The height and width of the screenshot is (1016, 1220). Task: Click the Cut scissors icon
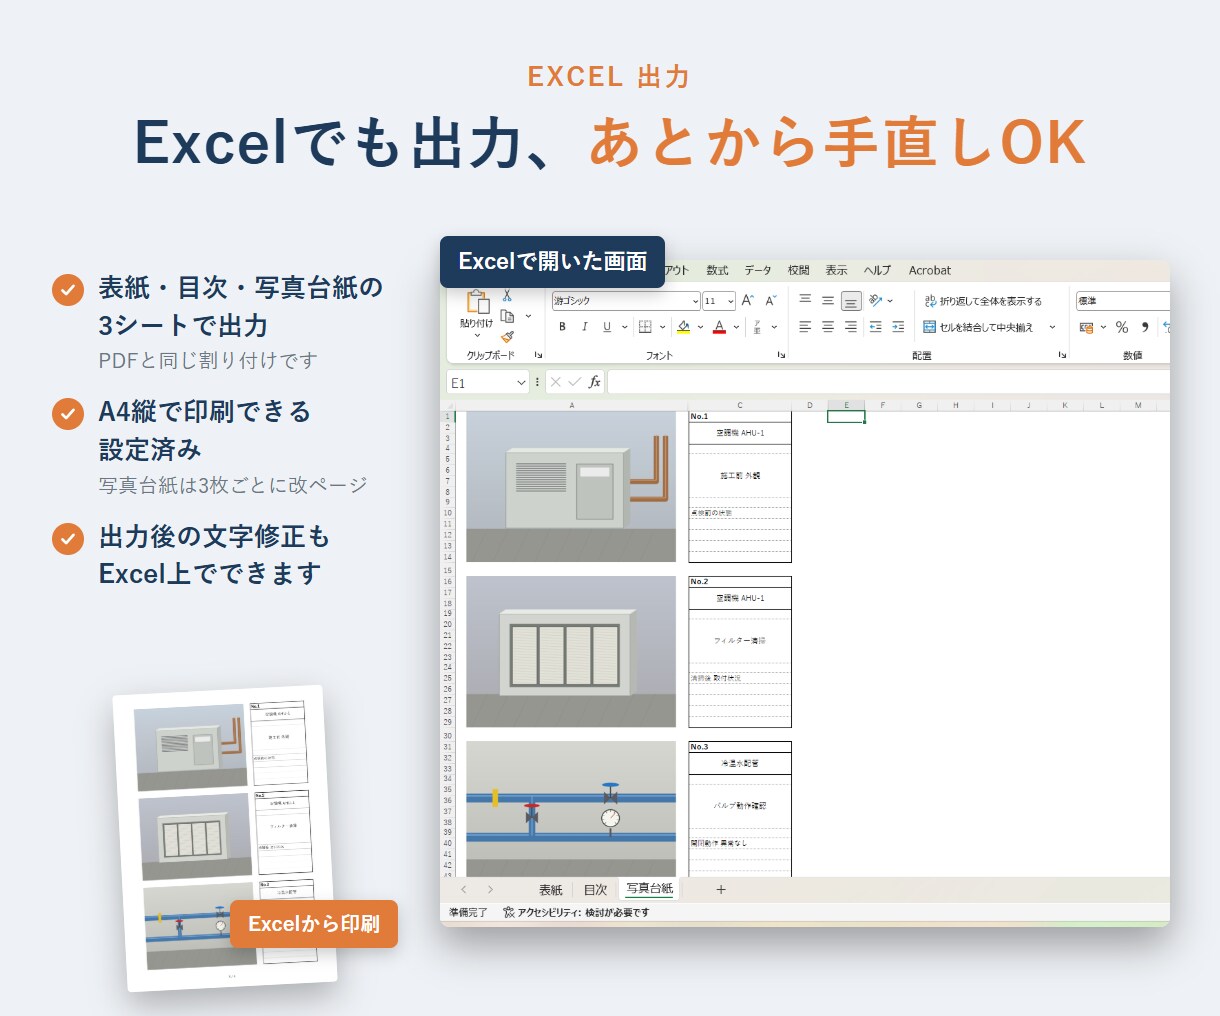(x=507, y=295)
